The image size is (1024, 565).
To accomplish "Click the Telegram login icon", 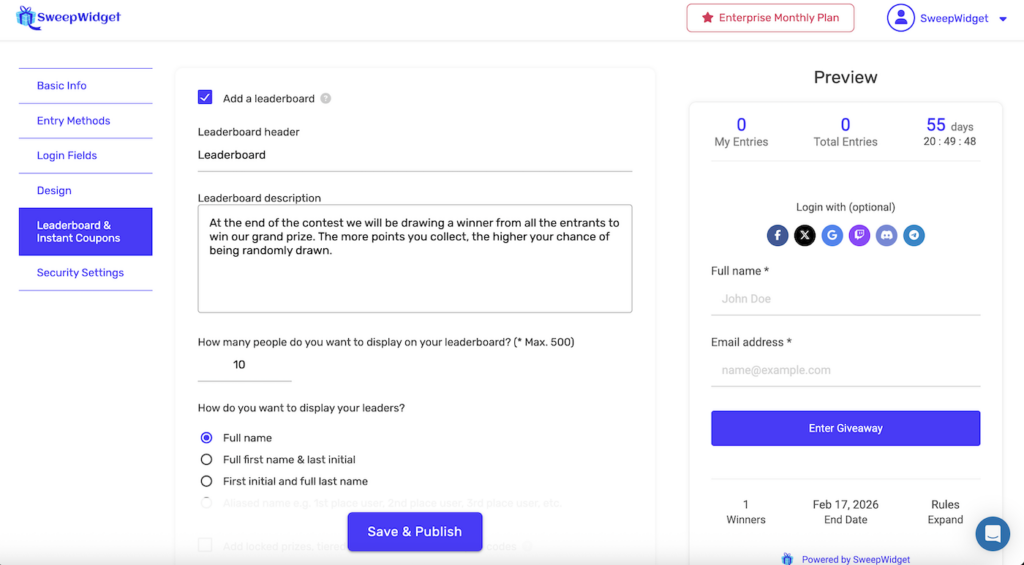I will pyautogui.click(x=913, y=236).
